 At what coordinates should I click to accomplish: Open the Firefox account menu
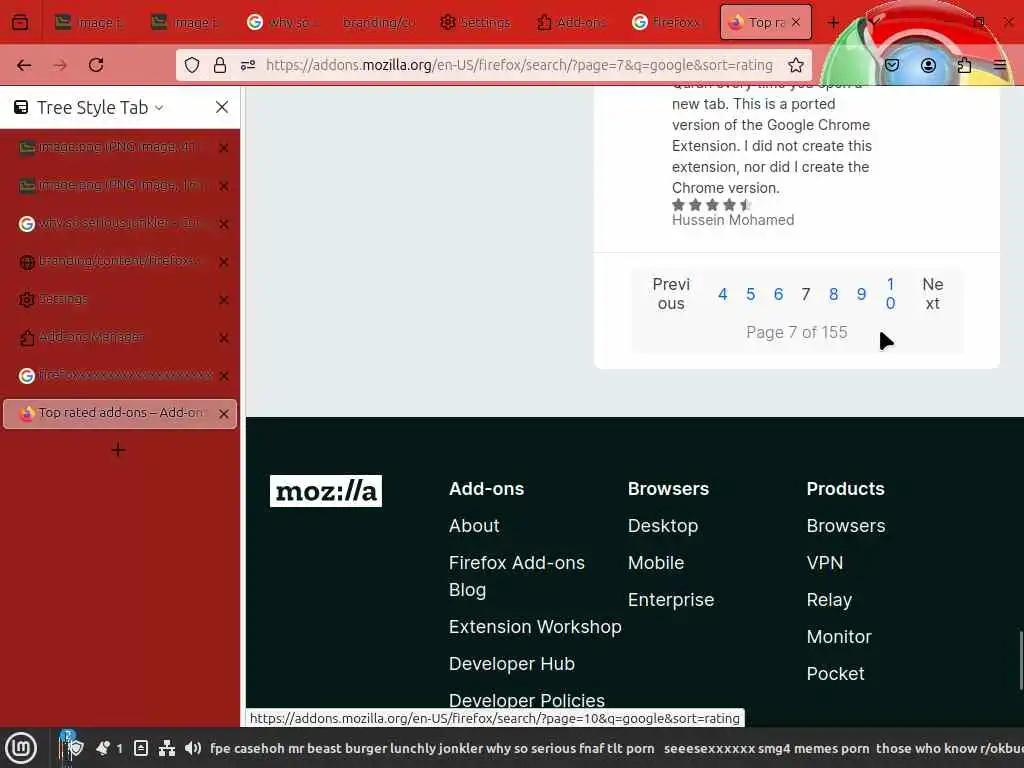coord(928,65)
